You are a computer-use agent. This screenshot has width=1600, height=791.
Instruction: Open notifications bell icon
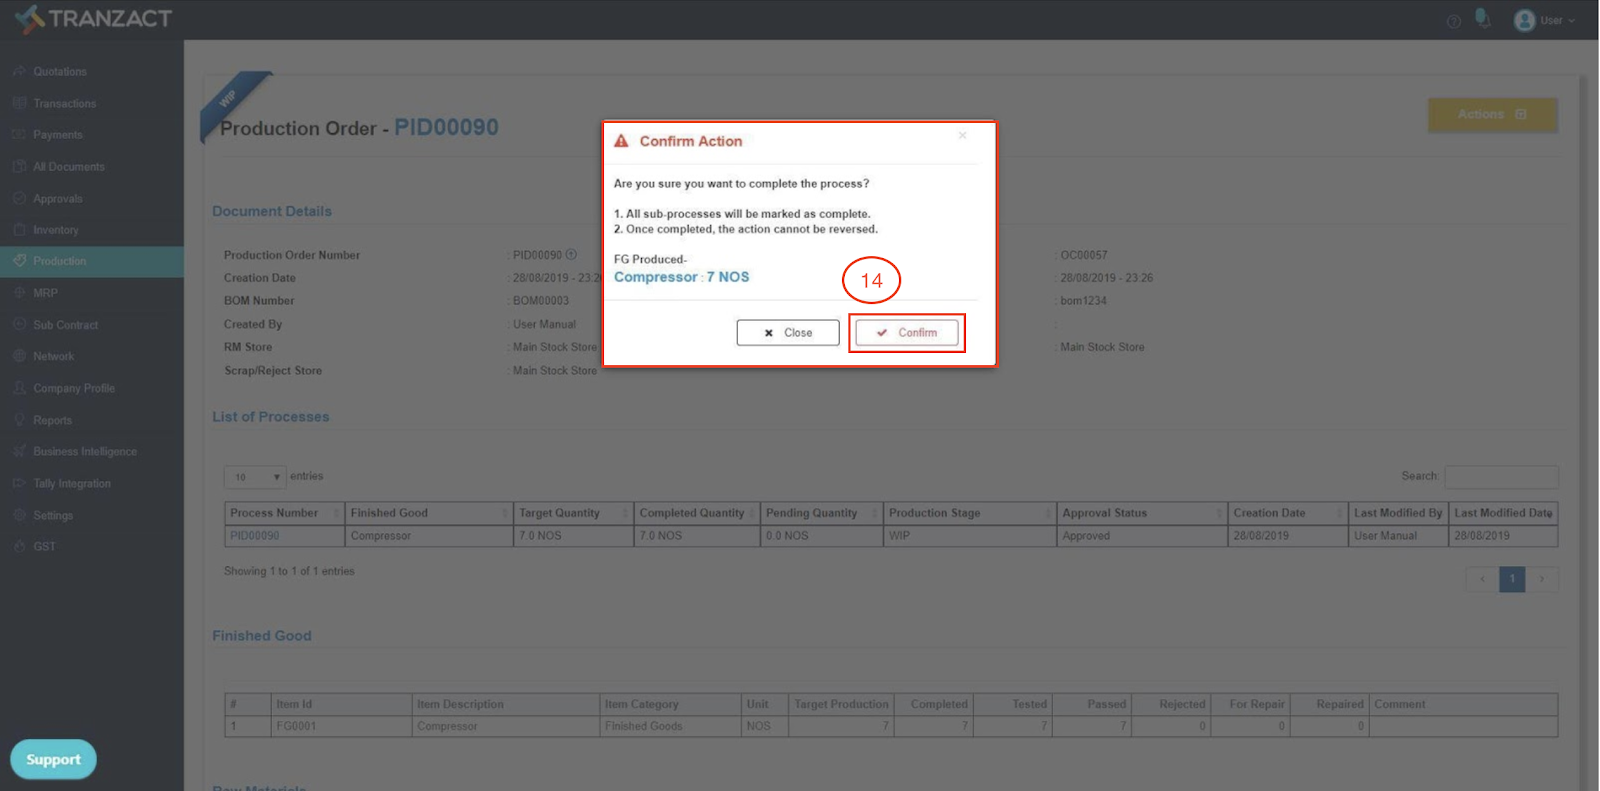pos(1483,19)
